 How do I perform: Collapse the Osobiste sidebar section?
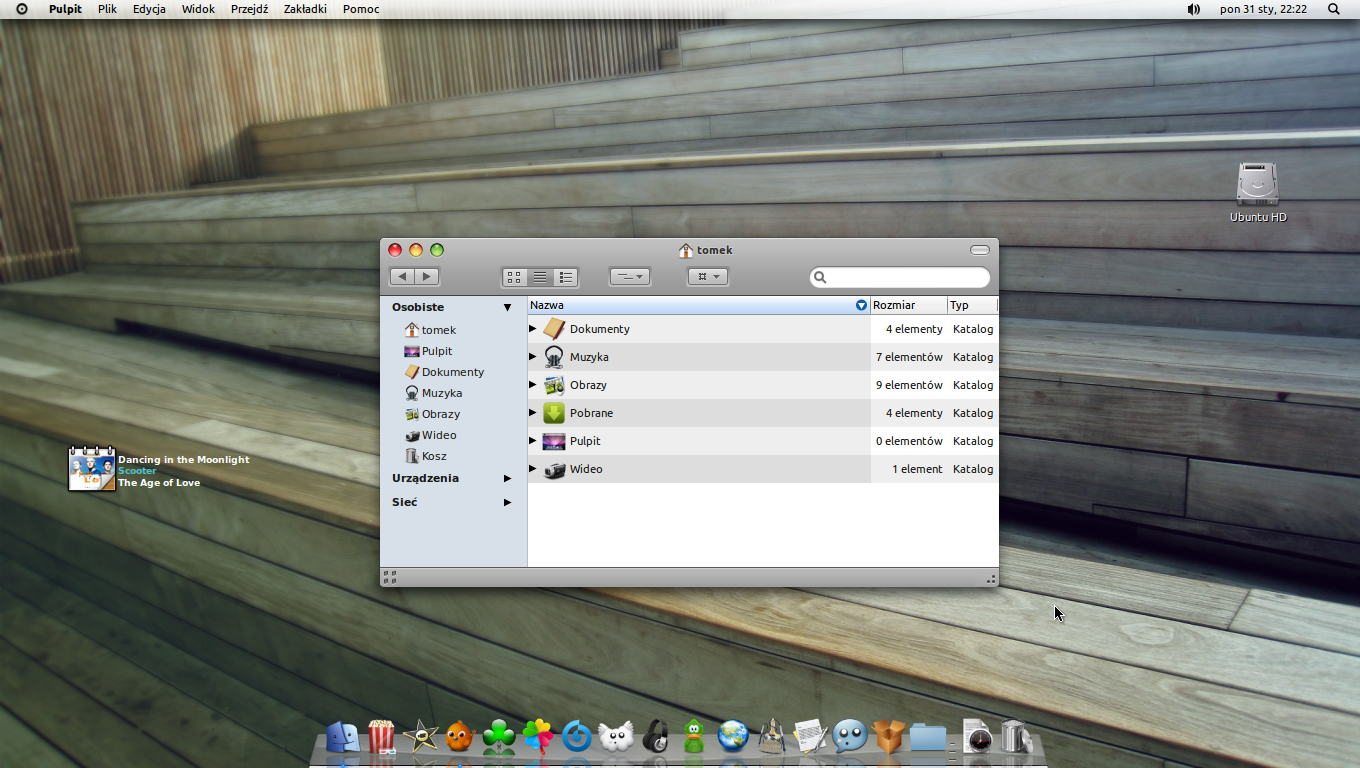[x=507, y=308]
